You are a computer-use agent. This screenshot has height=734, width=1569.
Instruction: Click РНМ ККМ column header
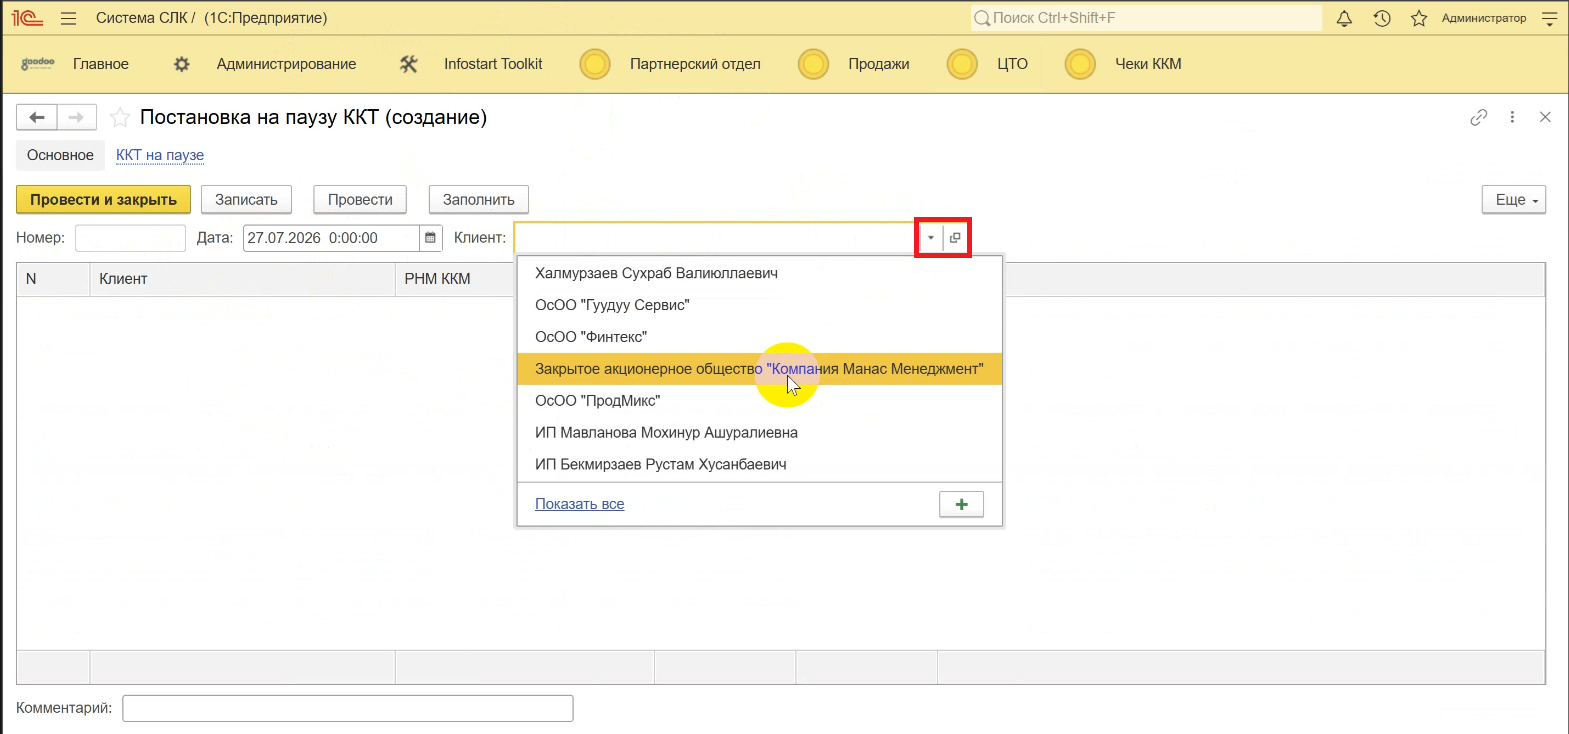456,279
